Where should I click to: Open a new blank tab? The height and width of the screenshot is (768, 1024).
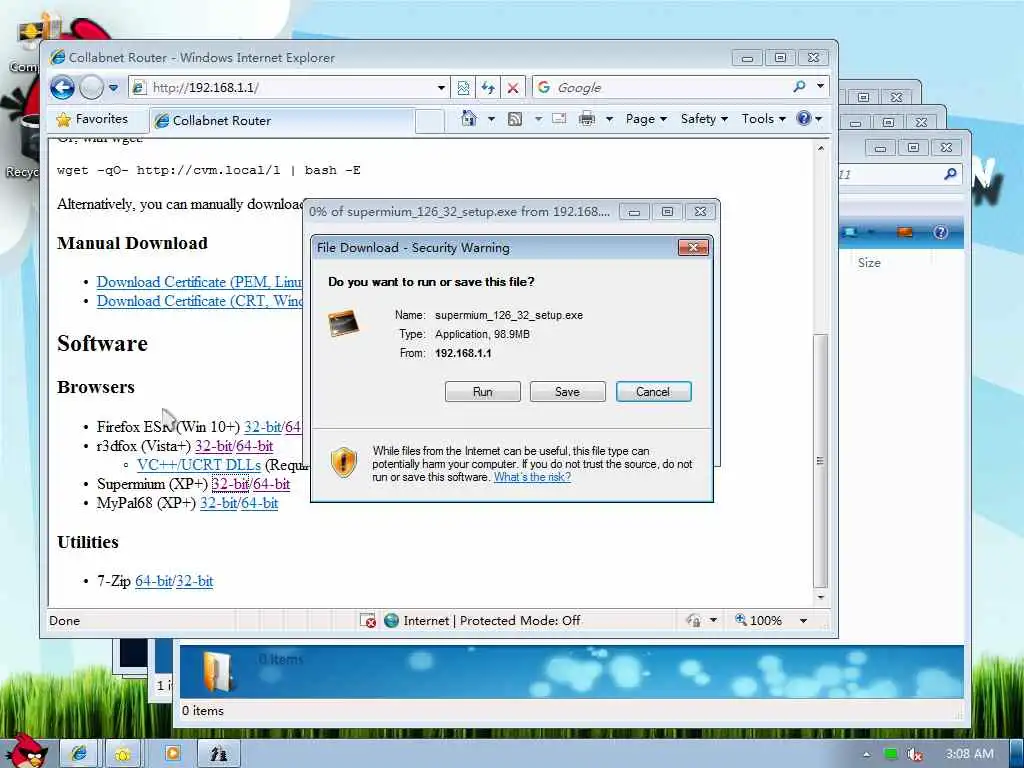(430, 121)
